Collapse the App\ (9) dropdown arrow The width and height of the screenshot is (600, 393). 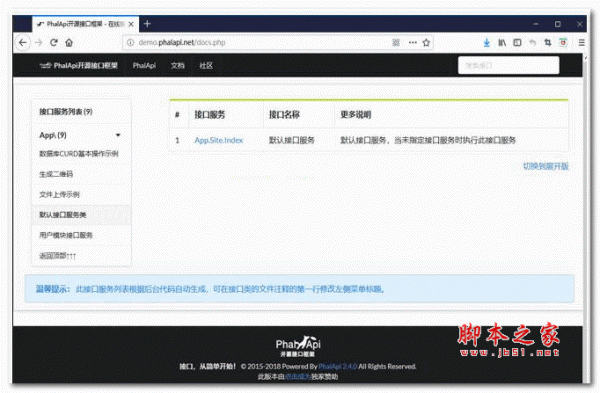click(118, 135)
